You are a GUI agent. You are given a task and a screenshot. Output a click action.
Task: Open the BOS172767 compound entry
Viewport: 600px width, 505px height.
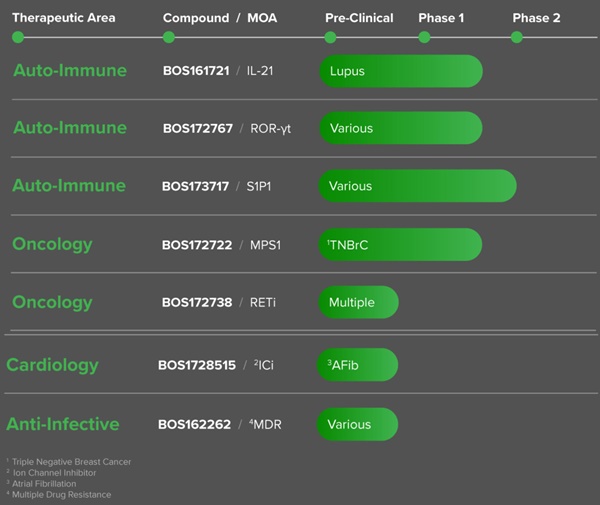pos(197,129)
